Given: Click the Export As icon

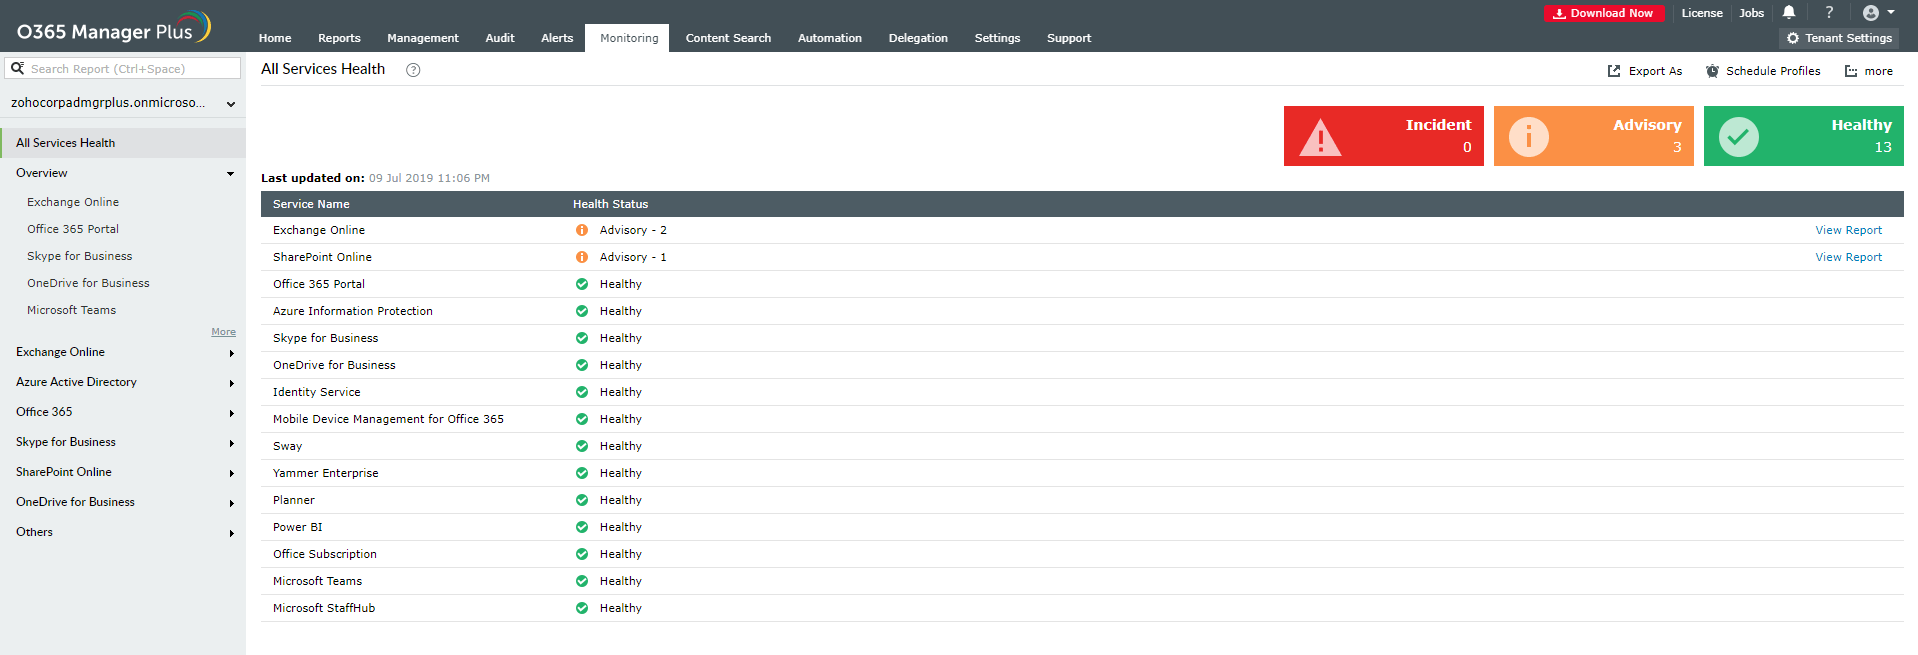Looking at the screenshot, I should click(x=1614, y=71).
